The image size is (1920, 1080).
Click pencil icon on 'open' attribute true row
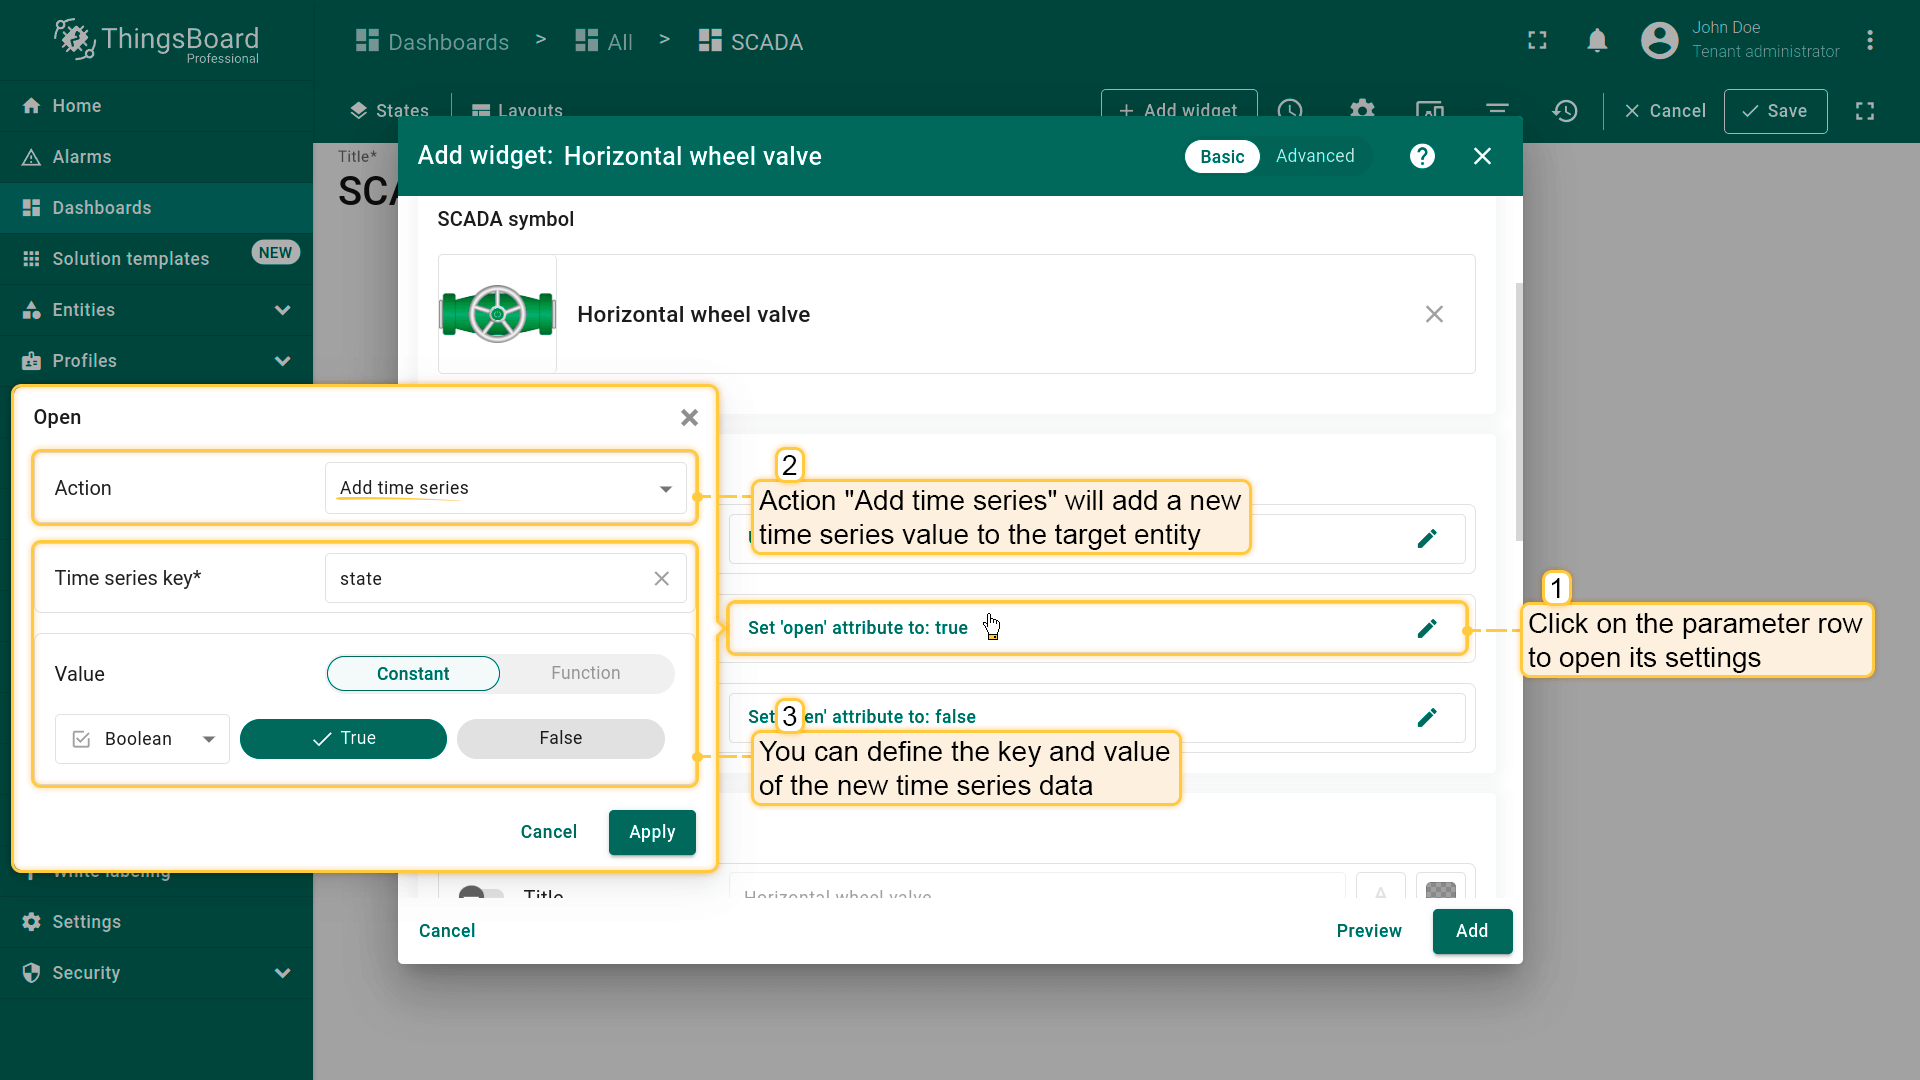click(1427, 628)
